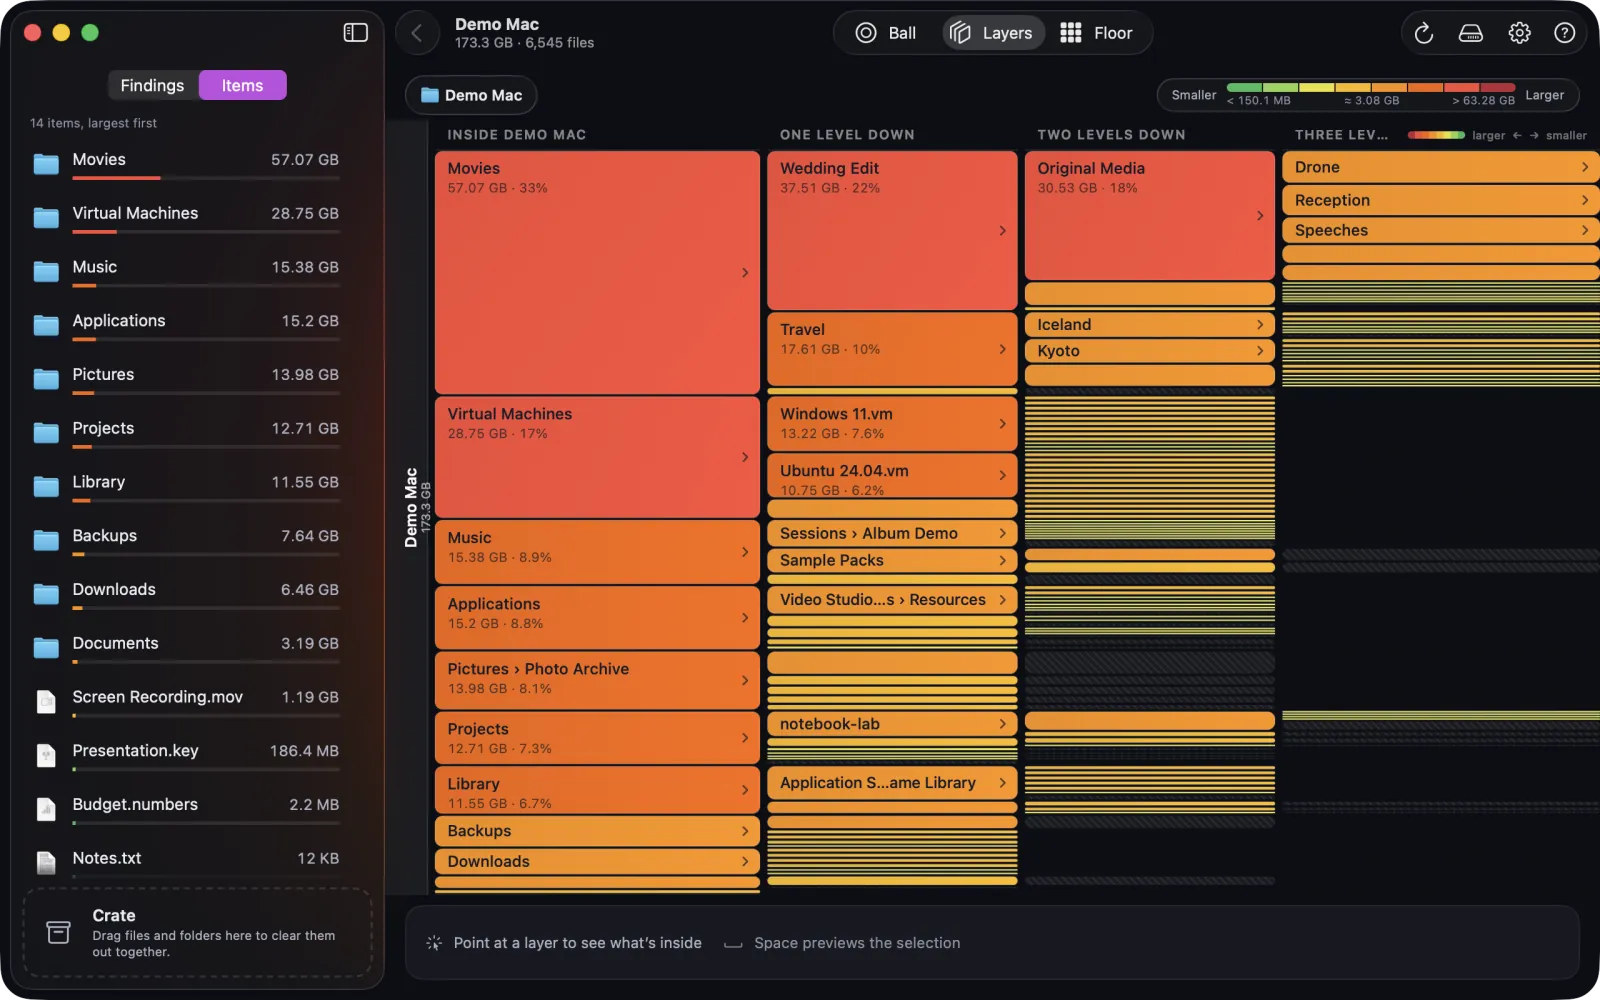
Task: Click the Demo Mac breadcrumb button
Action: click(471, 95)
